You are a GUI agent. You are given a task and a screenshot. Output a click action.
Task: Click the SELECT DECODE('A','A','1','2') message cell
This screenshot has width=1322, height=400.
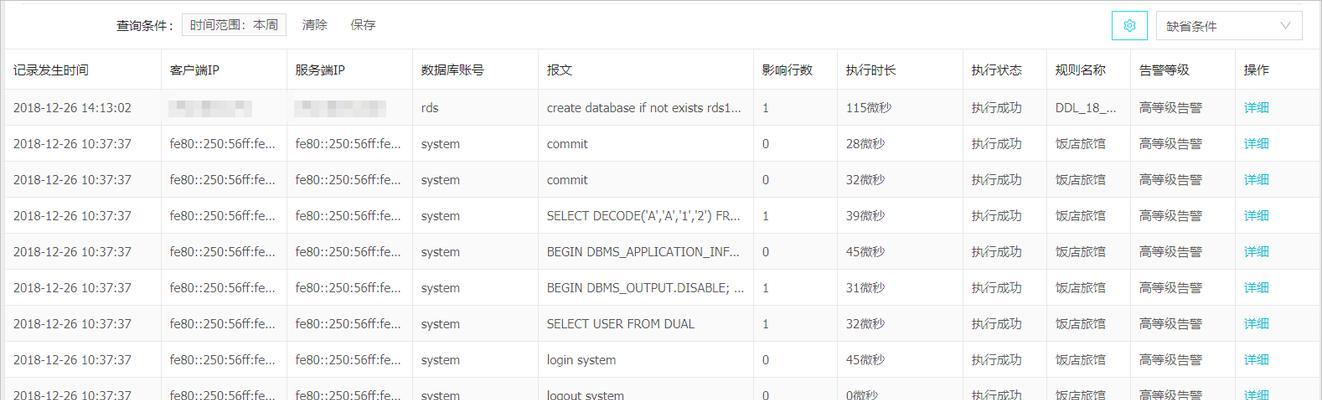(x=644, y=216)
